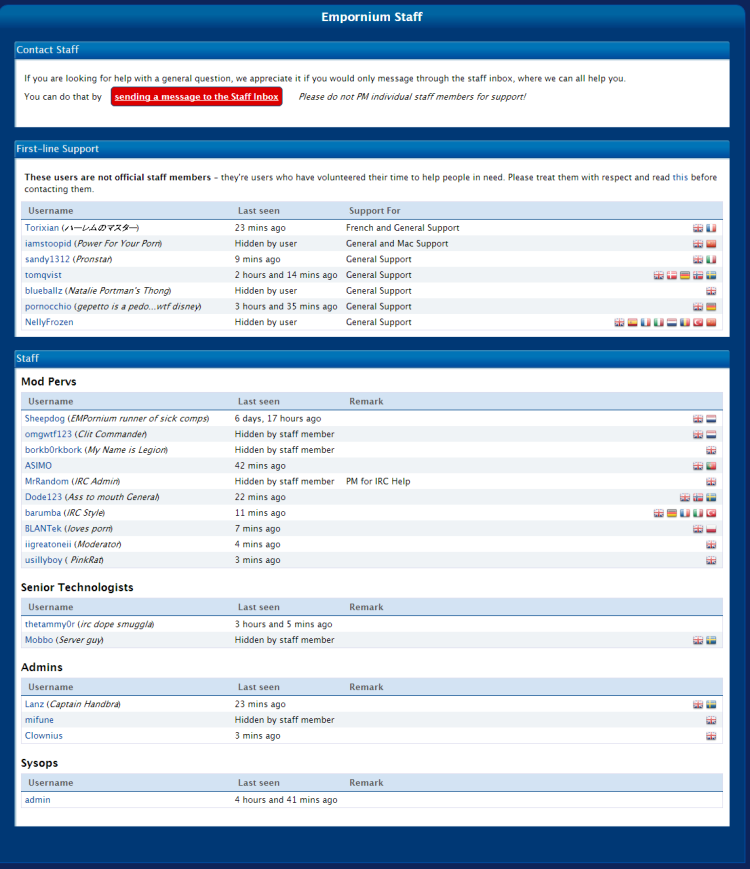
Task: Click the French flag in Torixian's row
Action: tap(711, 228)
